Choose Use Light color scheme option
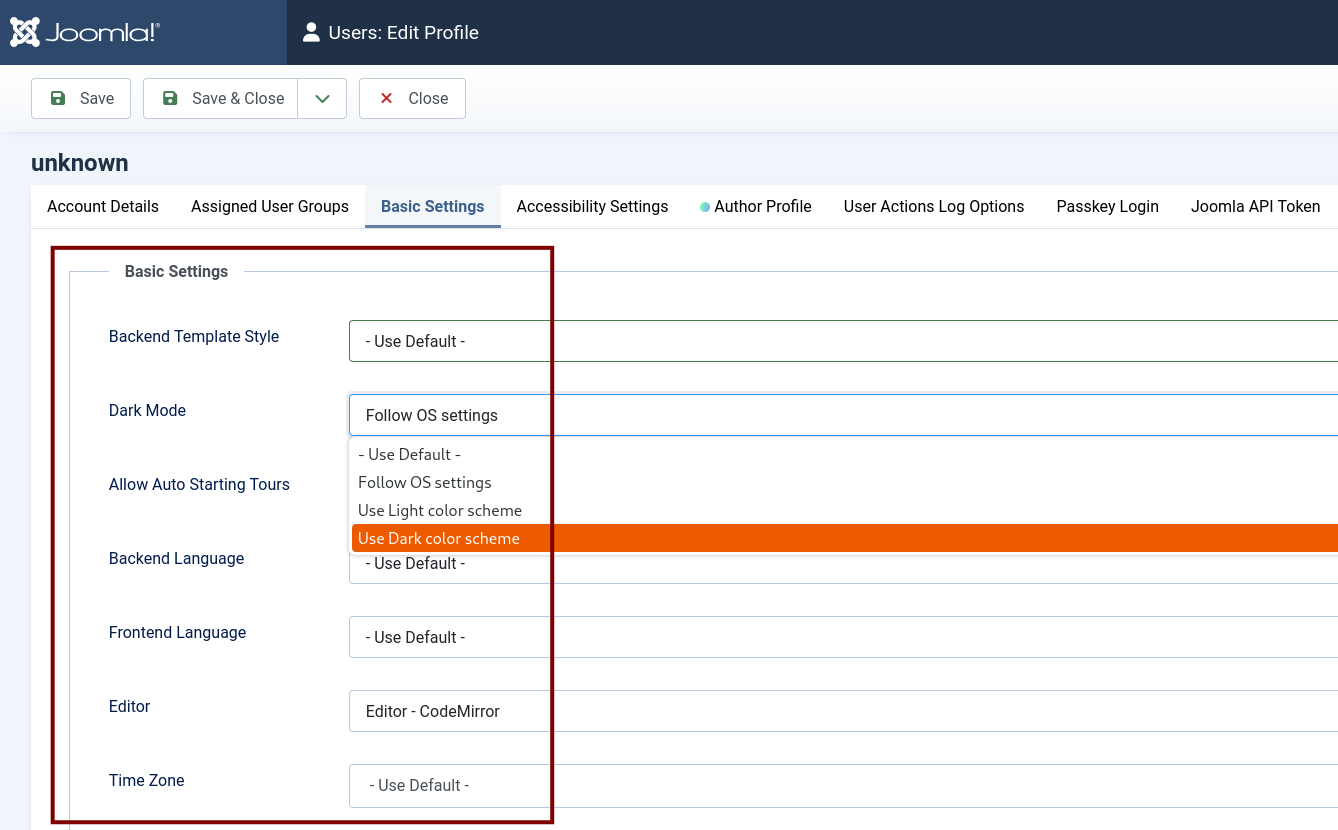This screenshot has width=1338, height=830. (440, 510)
